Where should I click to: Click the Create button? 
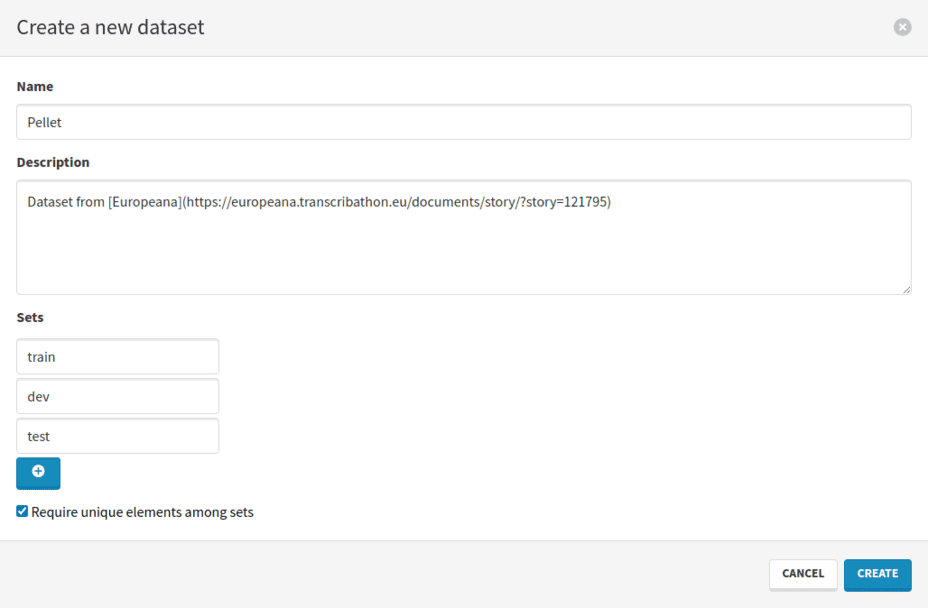point(877,574)
